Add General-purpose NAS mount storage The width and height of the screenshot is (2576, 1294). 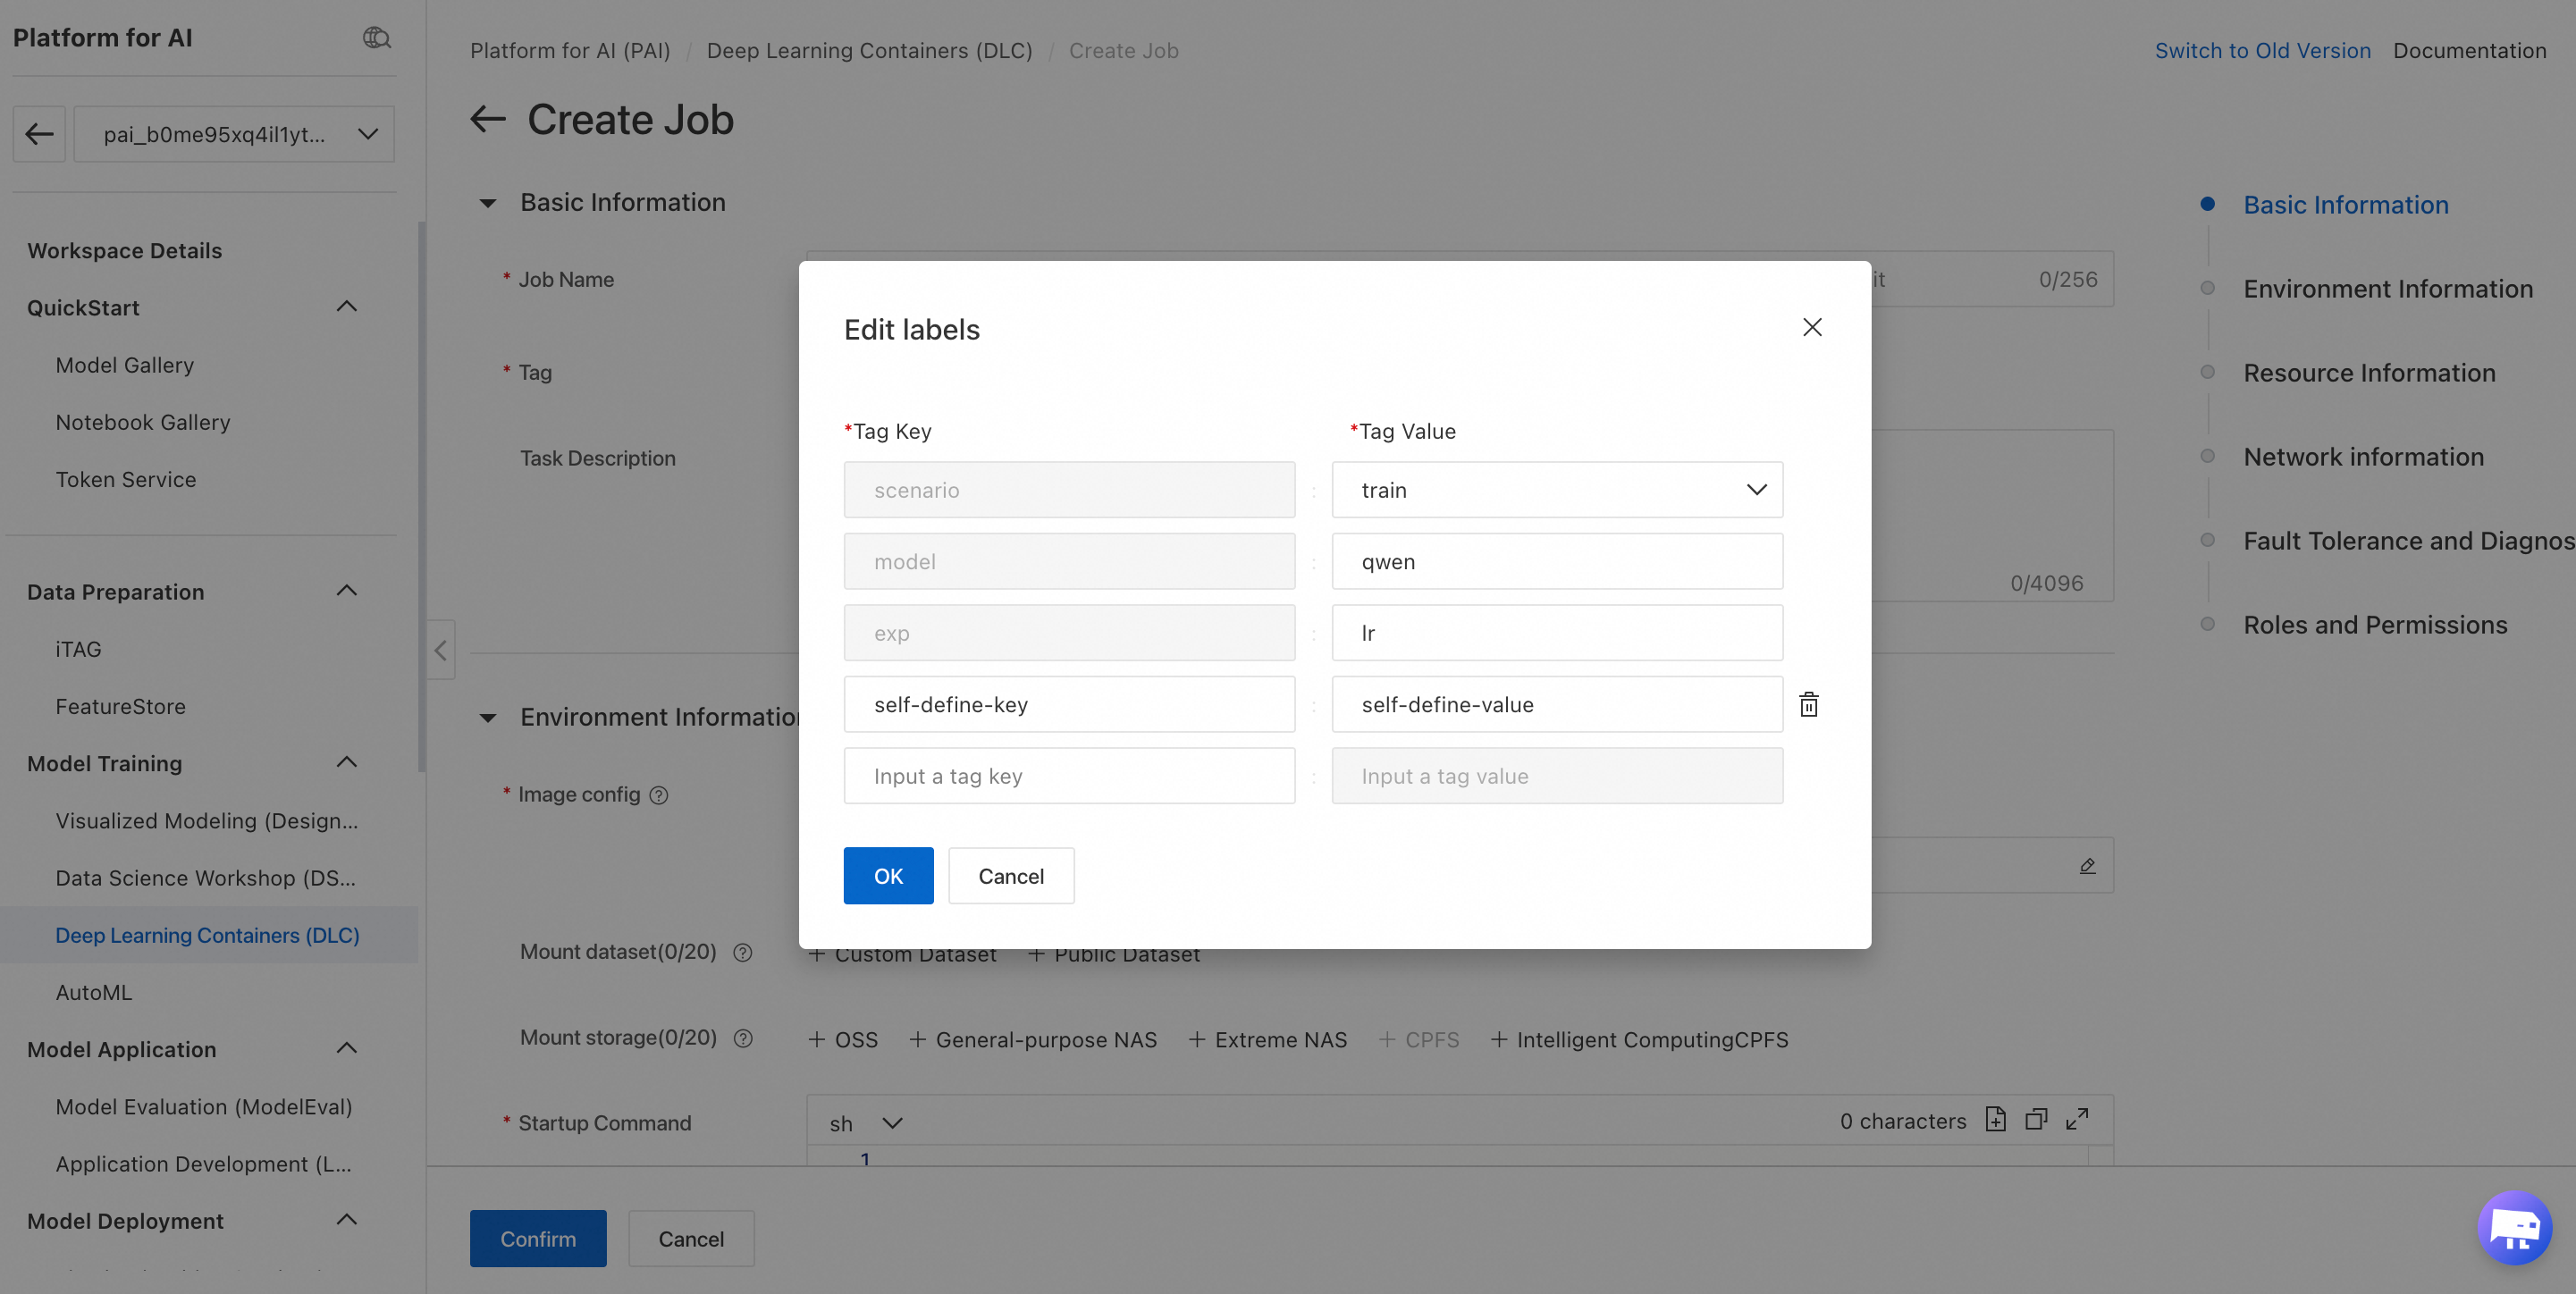1032,1040
